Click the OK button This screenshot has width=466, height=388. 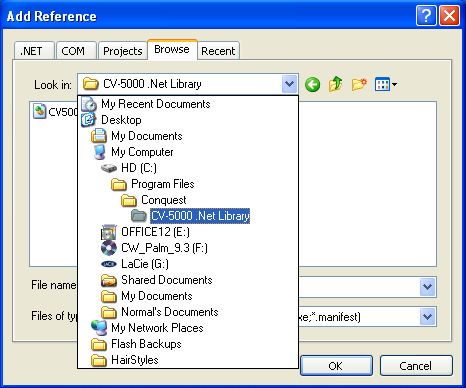click(x=336, y=366)
